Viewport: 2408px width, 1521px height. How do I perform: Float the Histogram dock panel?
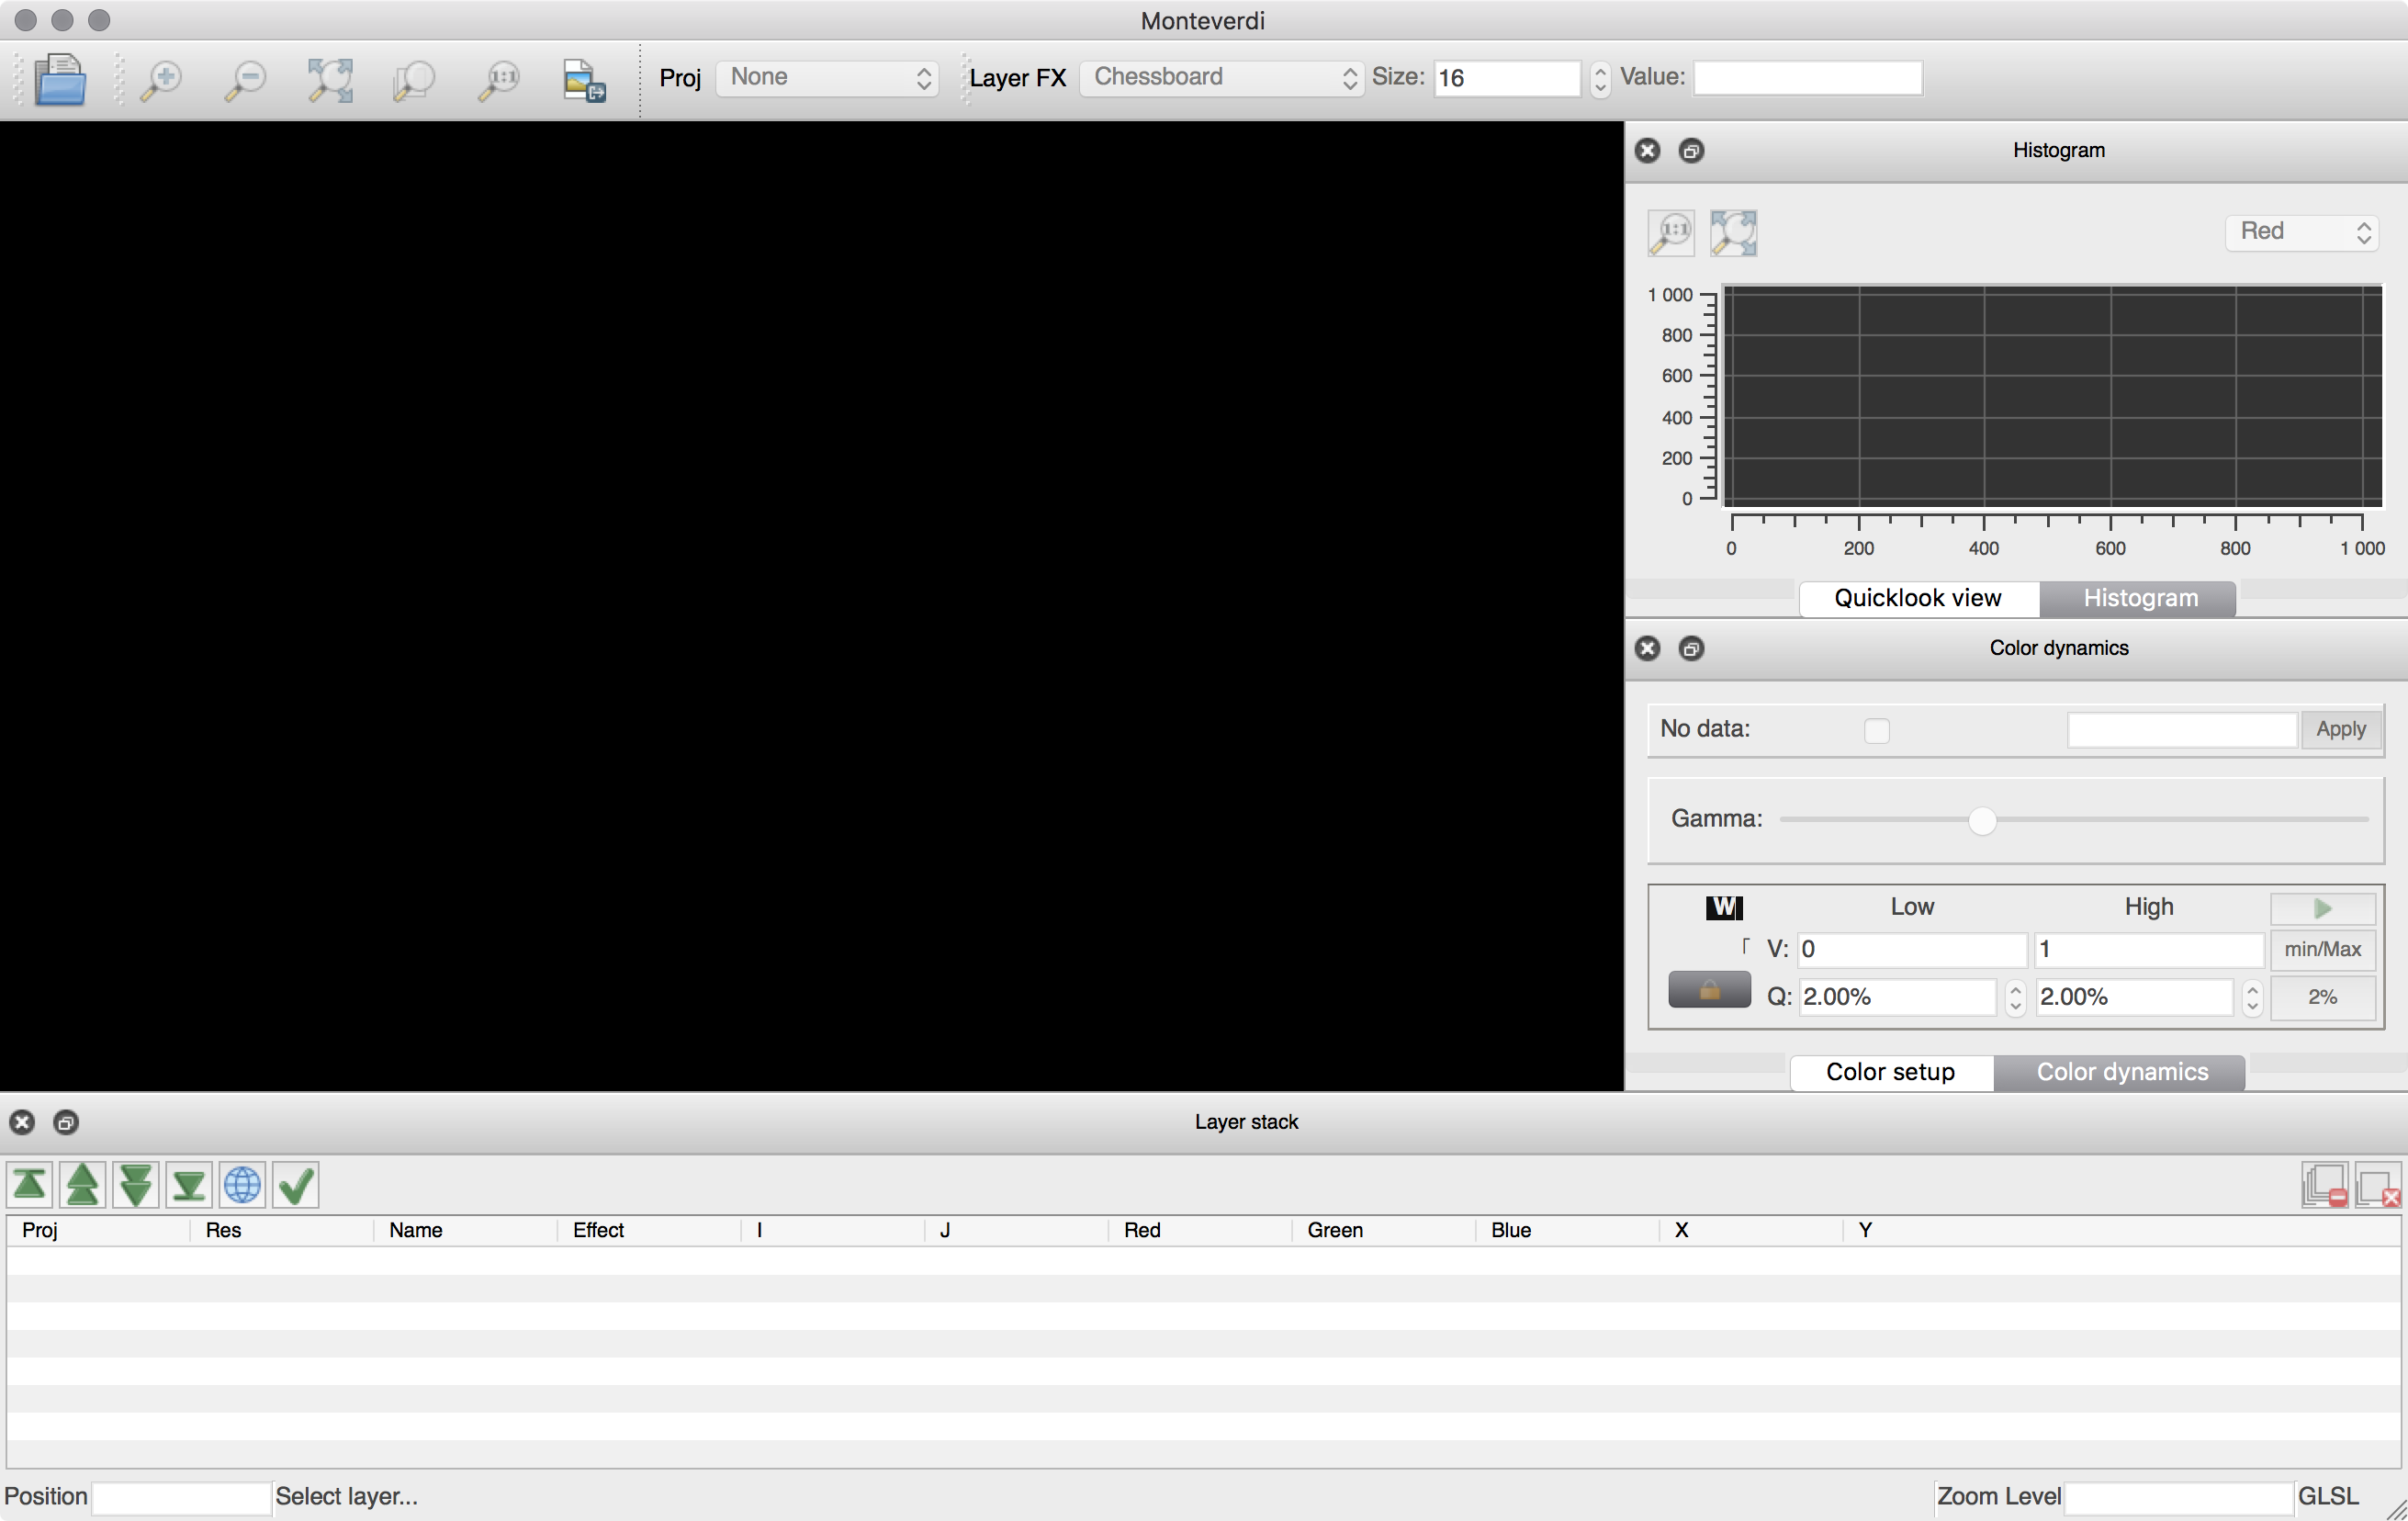(1691, 151)
